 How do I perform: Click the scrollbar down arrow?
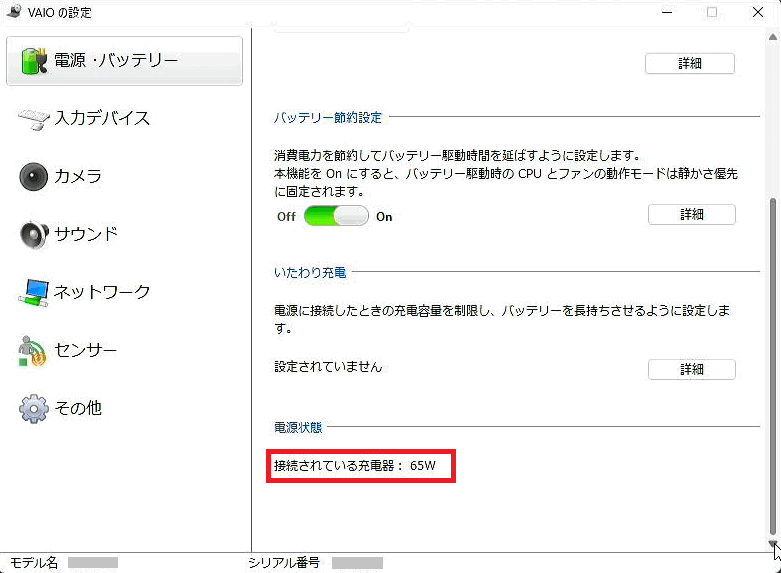pos(773,544)
